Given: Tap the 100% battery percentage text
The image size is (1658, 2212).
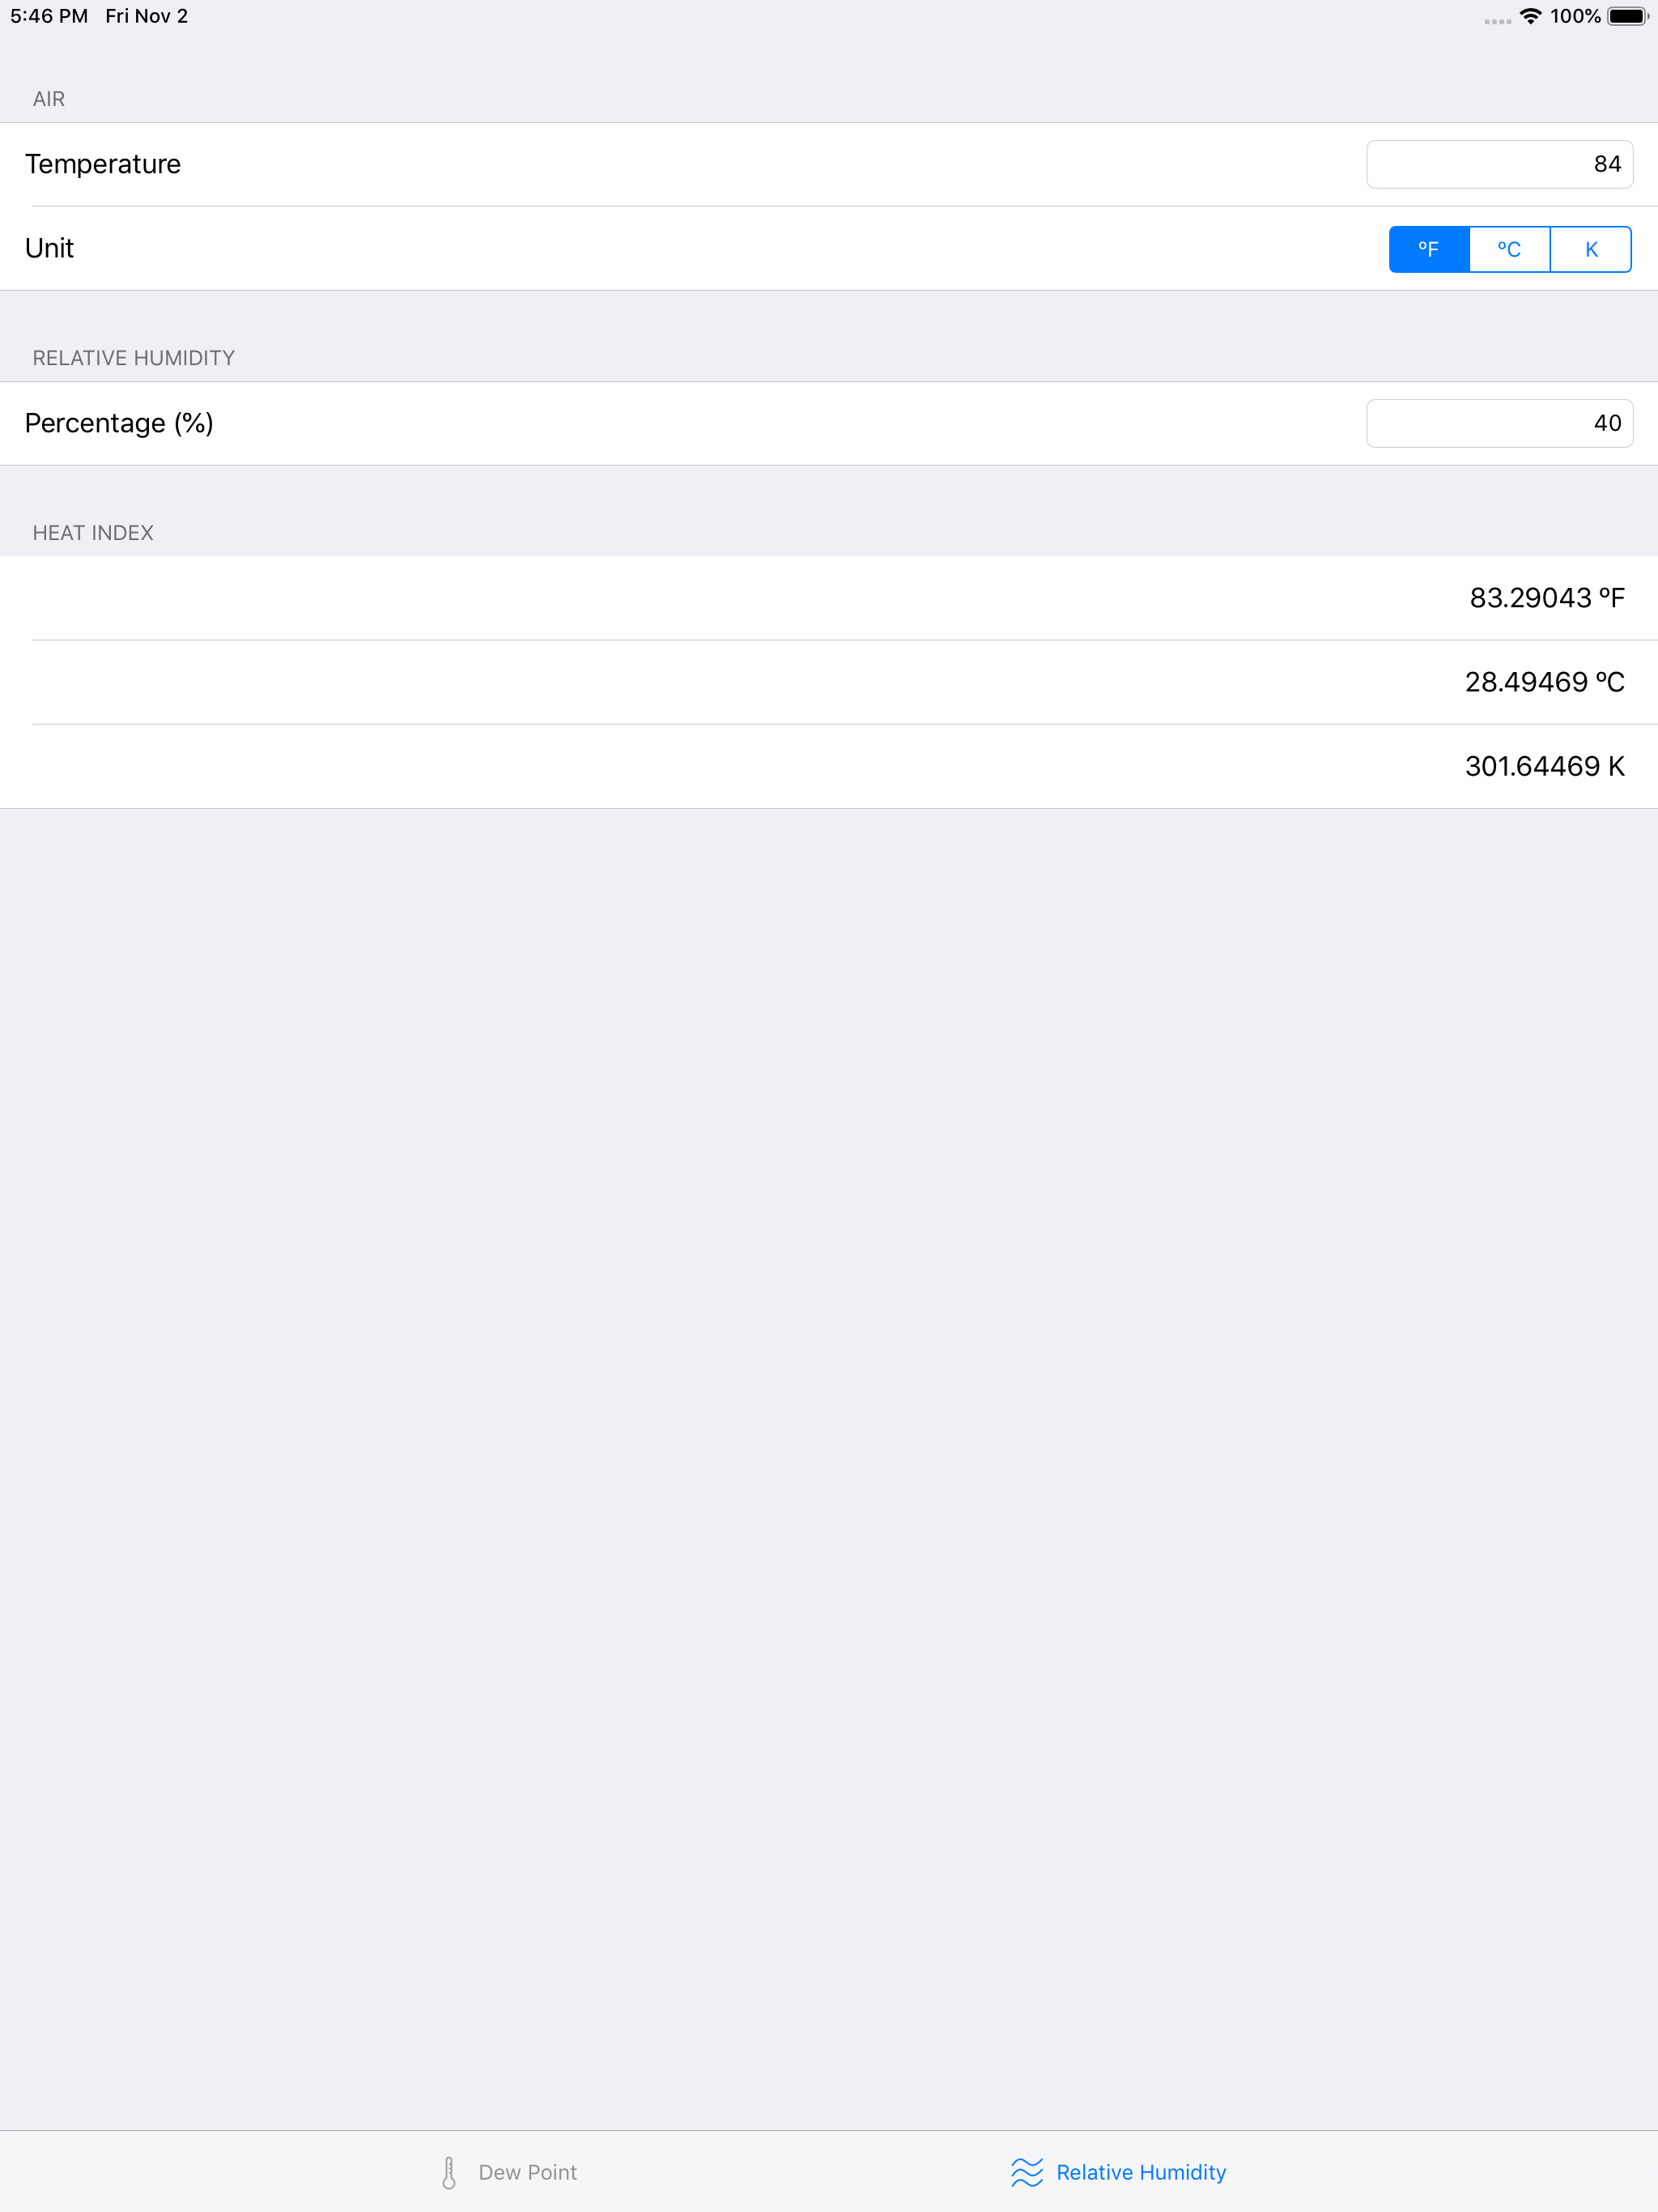Looking at the screenshot, I should tap(1575, 16).
